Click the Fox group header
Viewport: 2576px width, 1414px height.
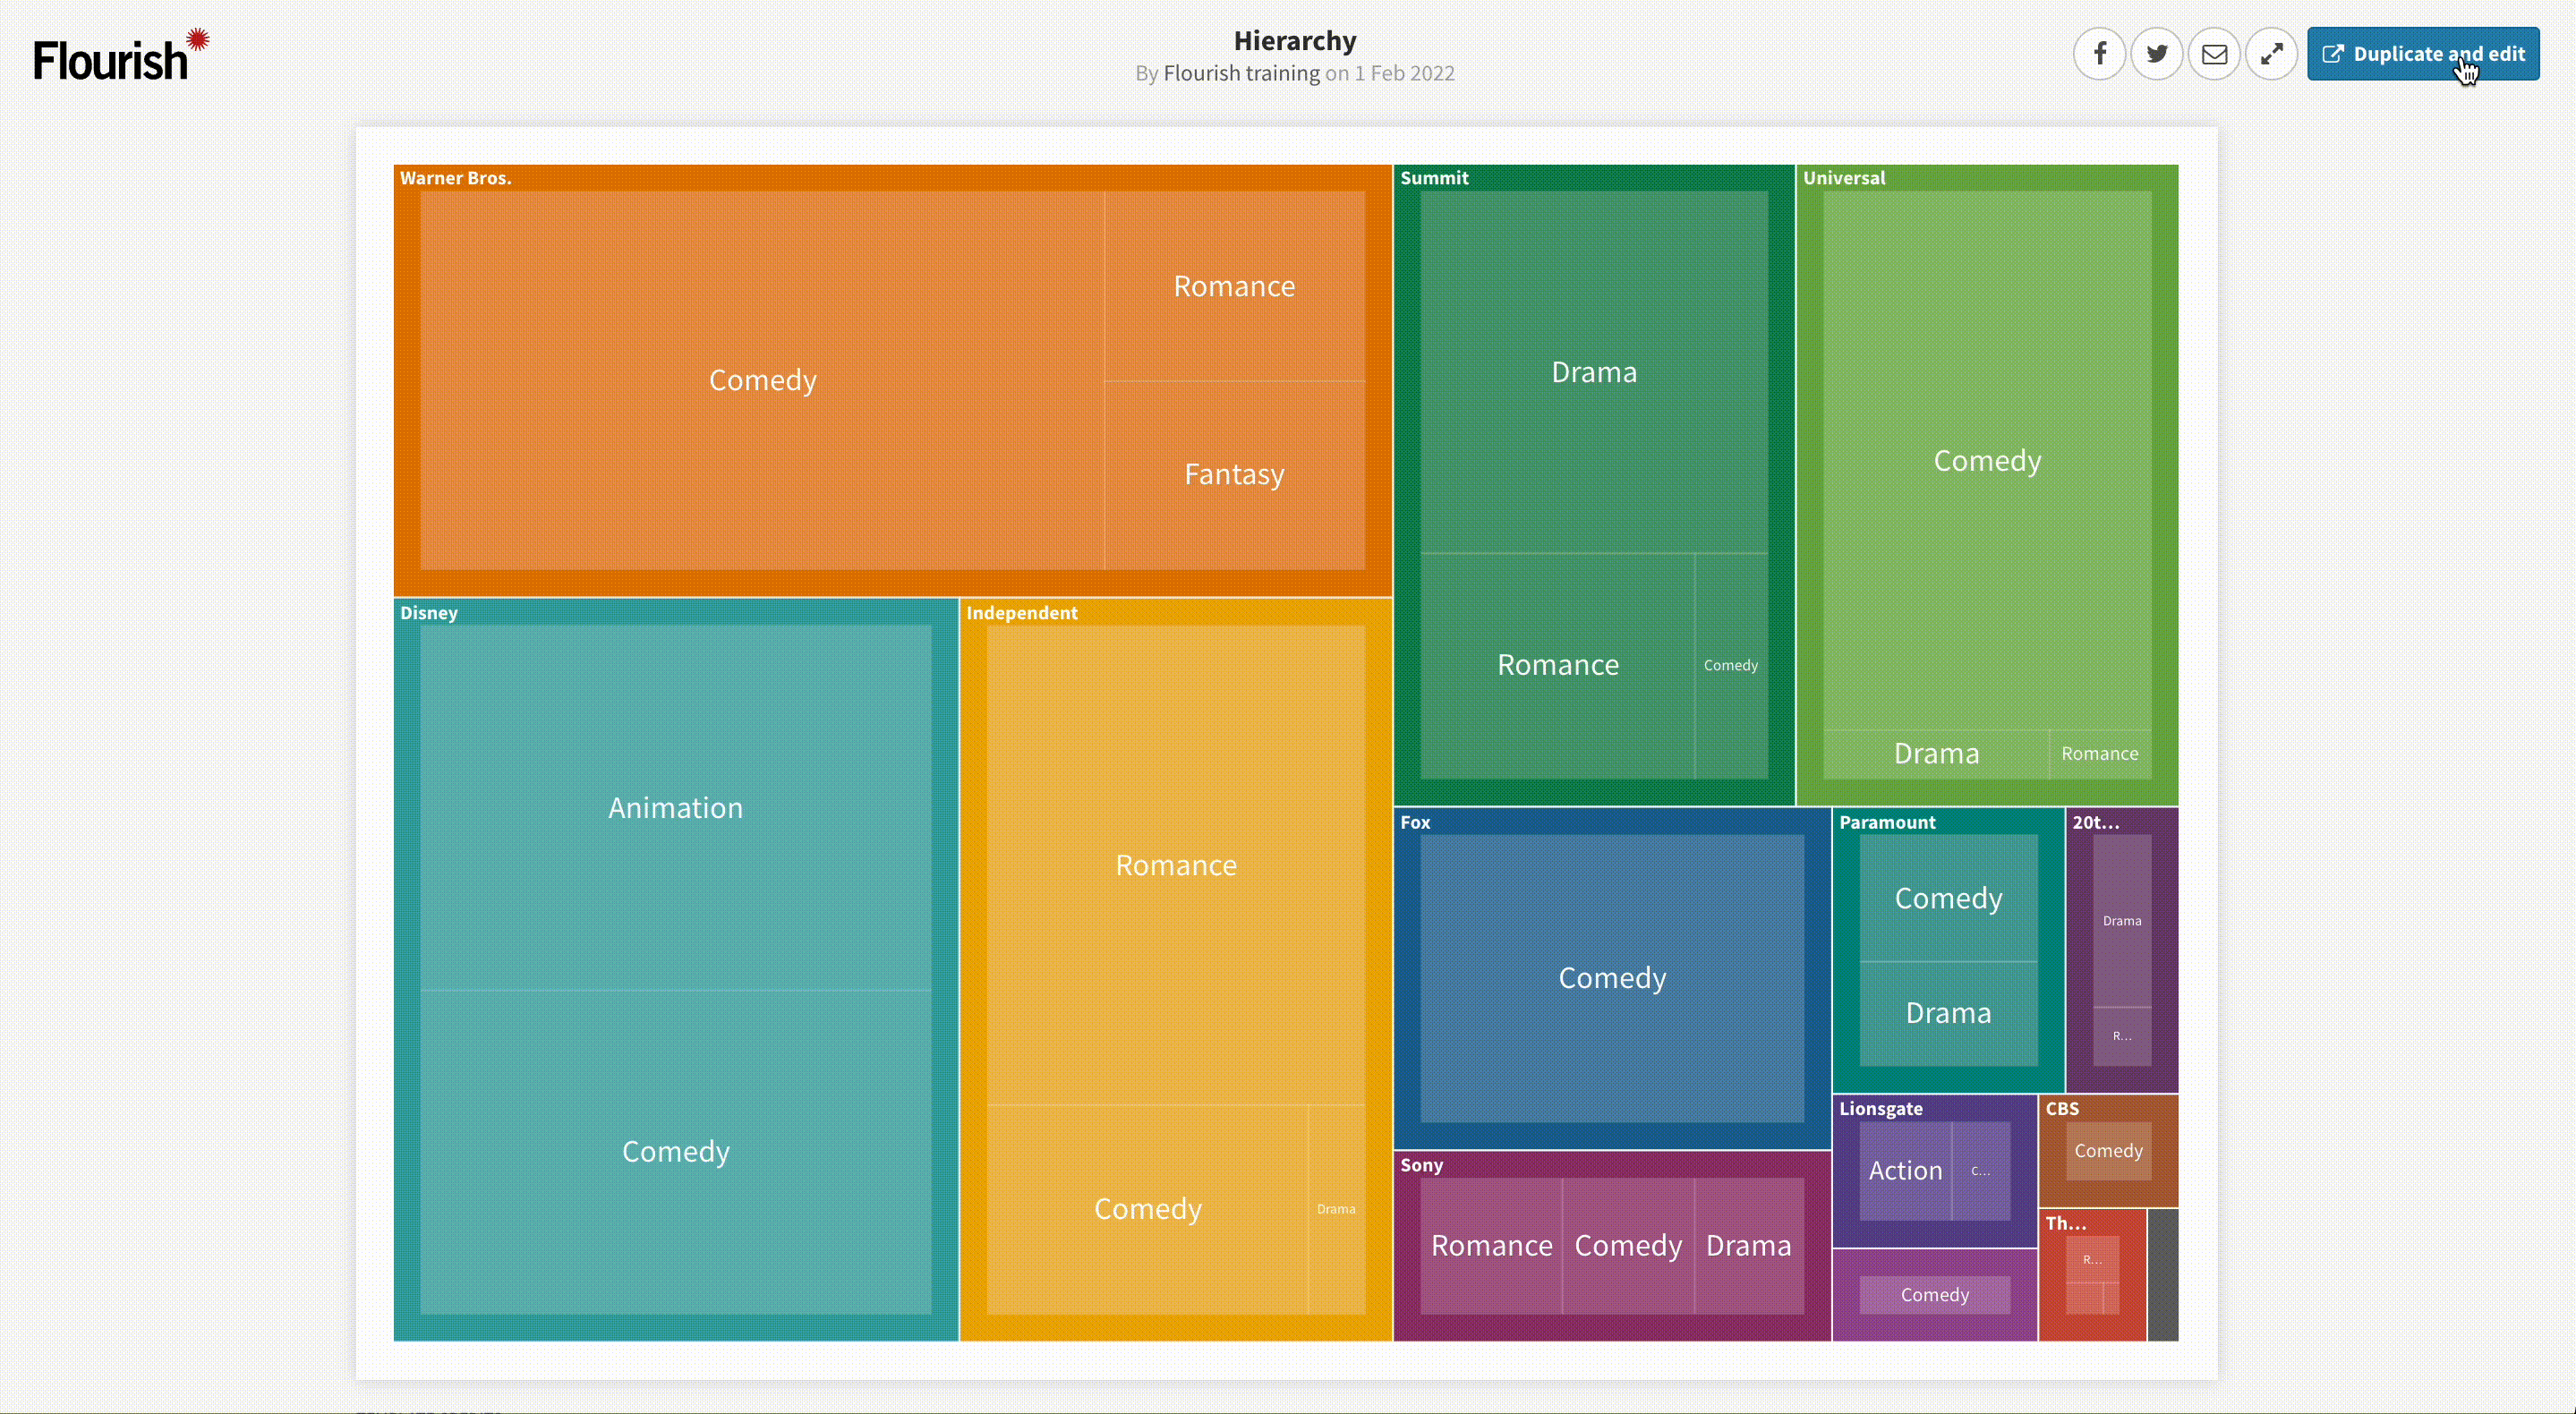(1415, 822)
